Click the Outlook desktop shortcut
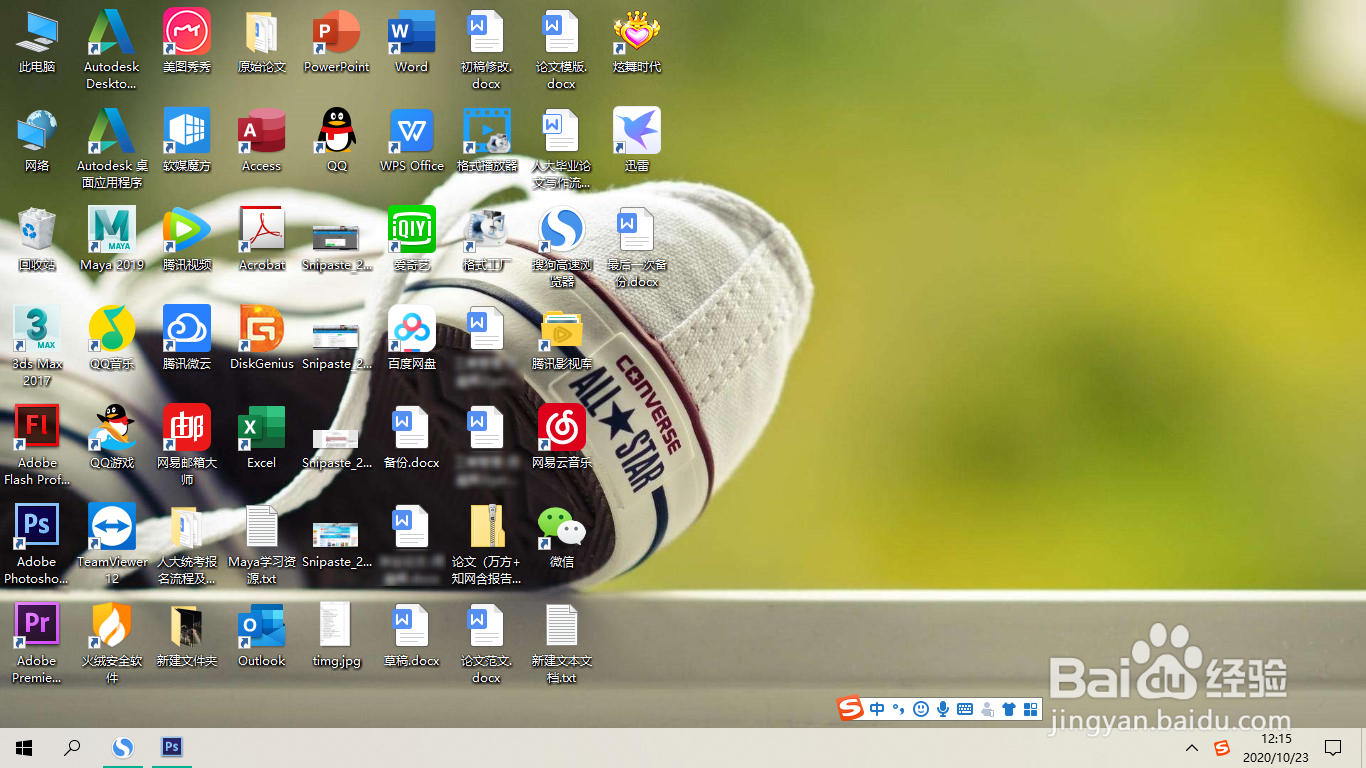This screenshot has width=1366, height=768. coord(262,636)
